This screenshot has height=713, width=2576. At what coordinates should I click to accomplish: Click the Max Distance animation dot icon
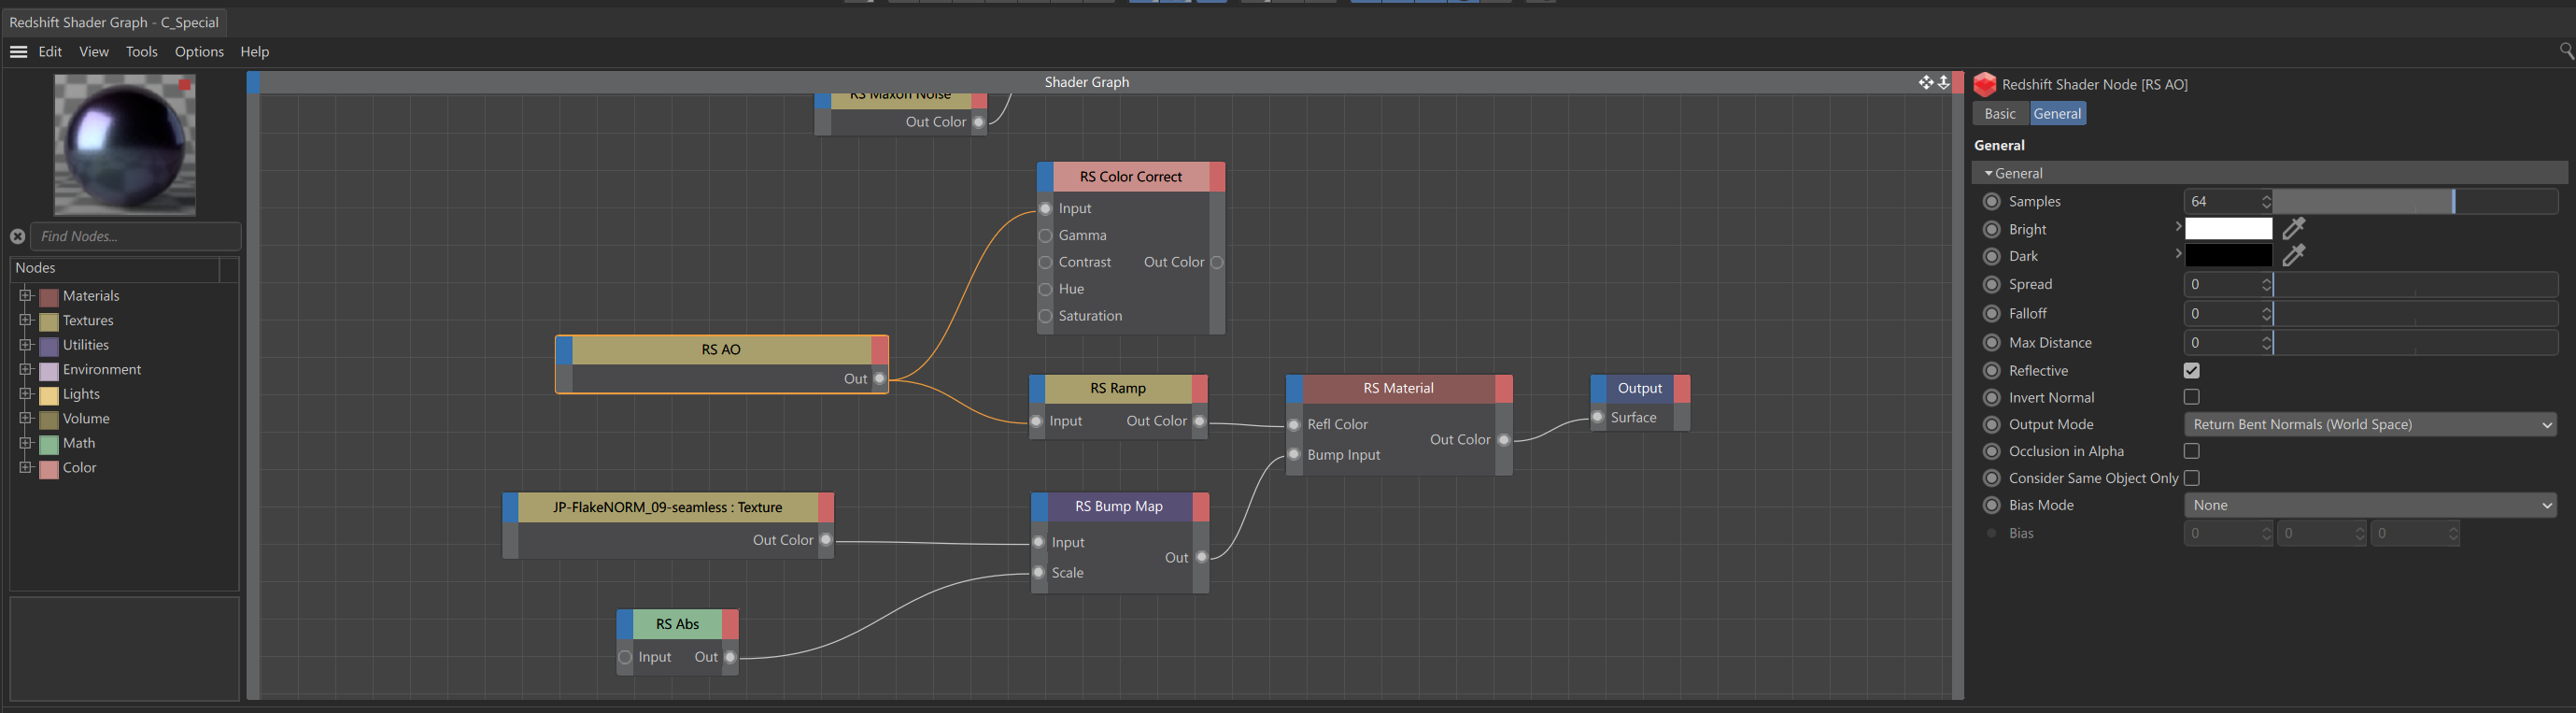point(1991,342)
